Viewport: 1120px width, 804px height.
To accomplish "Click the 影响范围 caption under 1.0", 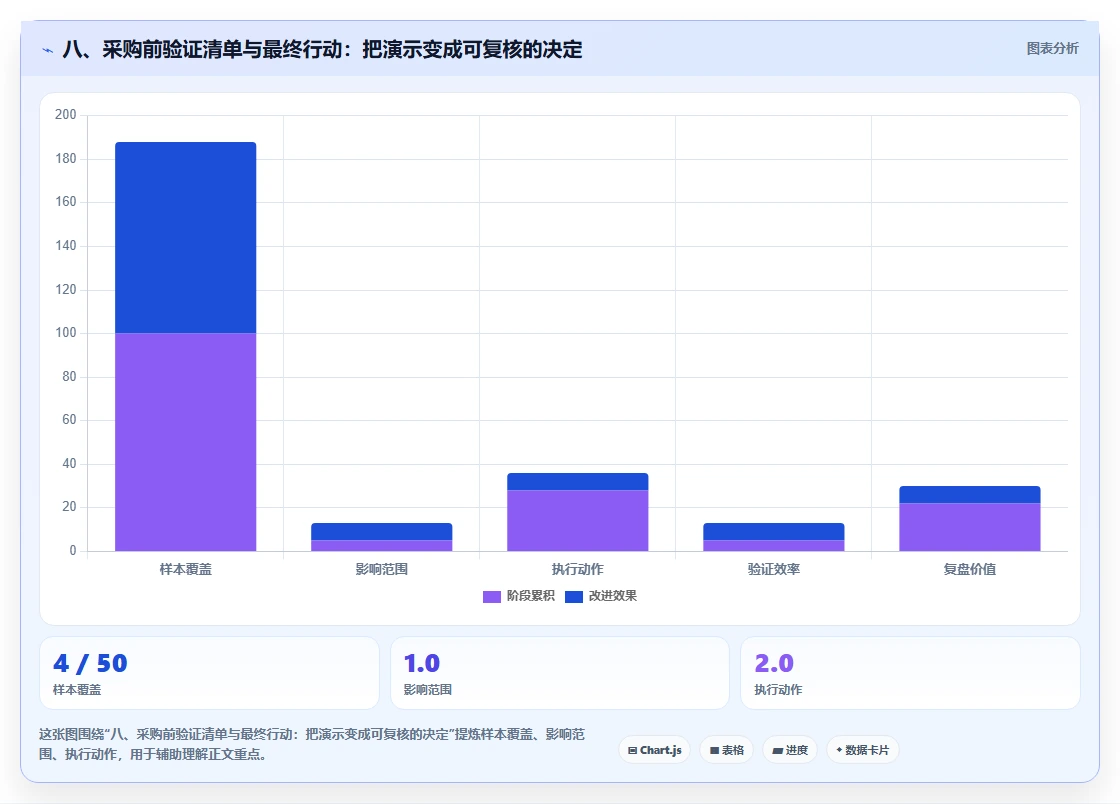I will 428,690.
